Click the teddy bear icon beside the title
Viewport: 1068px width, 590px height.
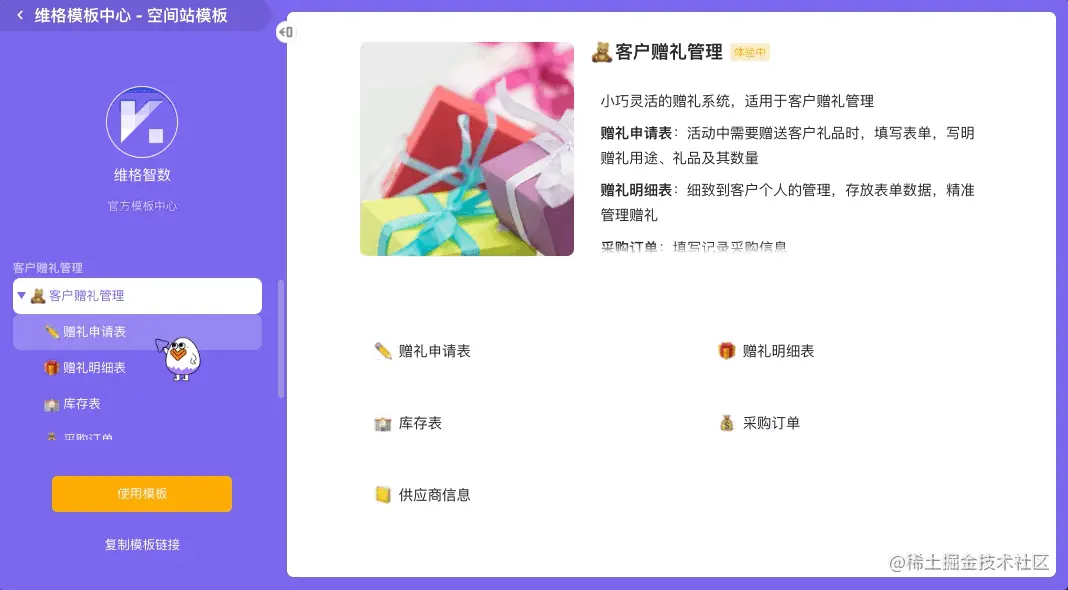tap(601, 52)
